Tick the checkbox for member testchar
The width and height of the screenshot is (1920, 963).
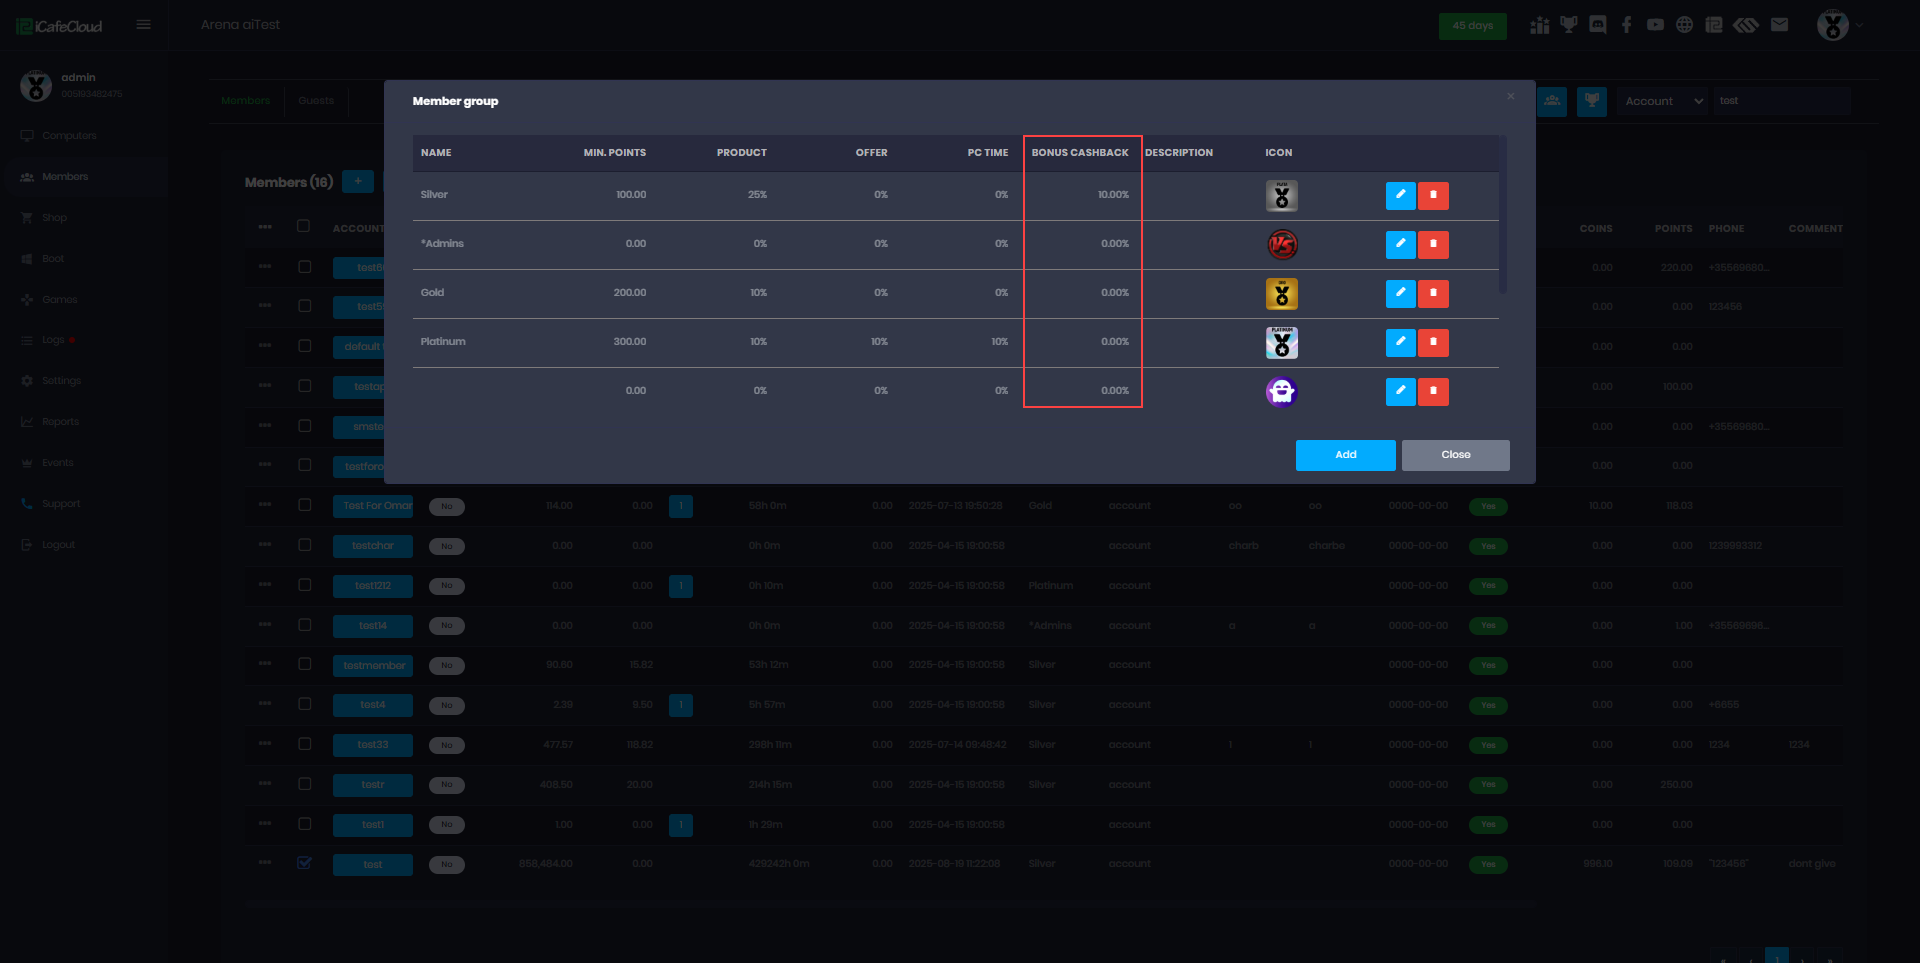point(305,545)
